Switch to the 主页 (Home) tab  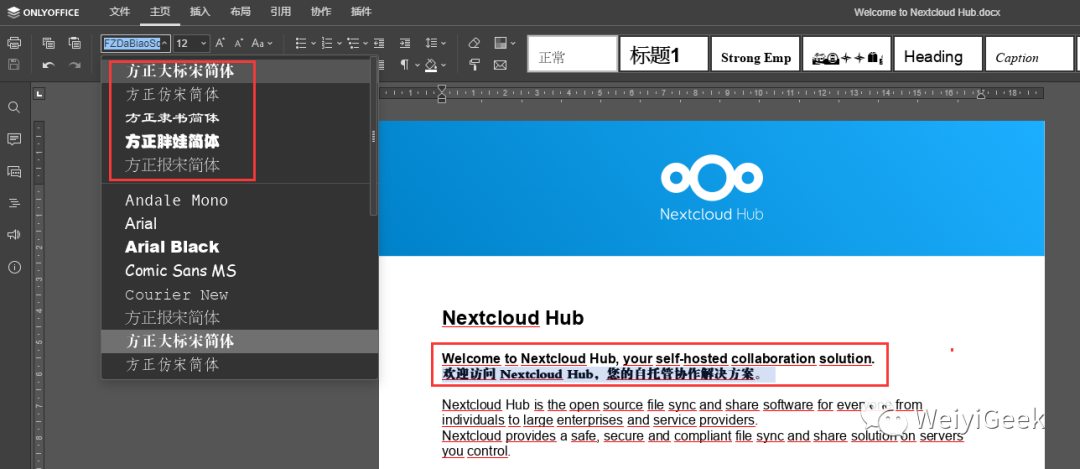[160, 12]
